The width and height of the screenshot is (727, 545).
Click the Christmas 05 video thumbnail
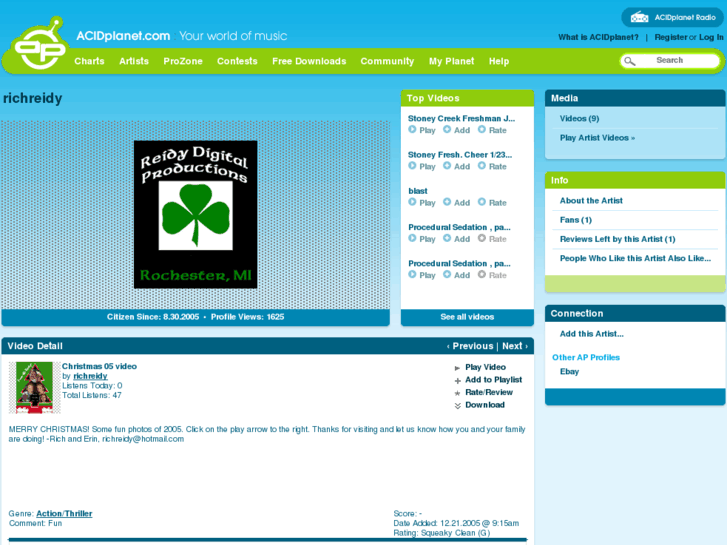[x=34, y=388]
